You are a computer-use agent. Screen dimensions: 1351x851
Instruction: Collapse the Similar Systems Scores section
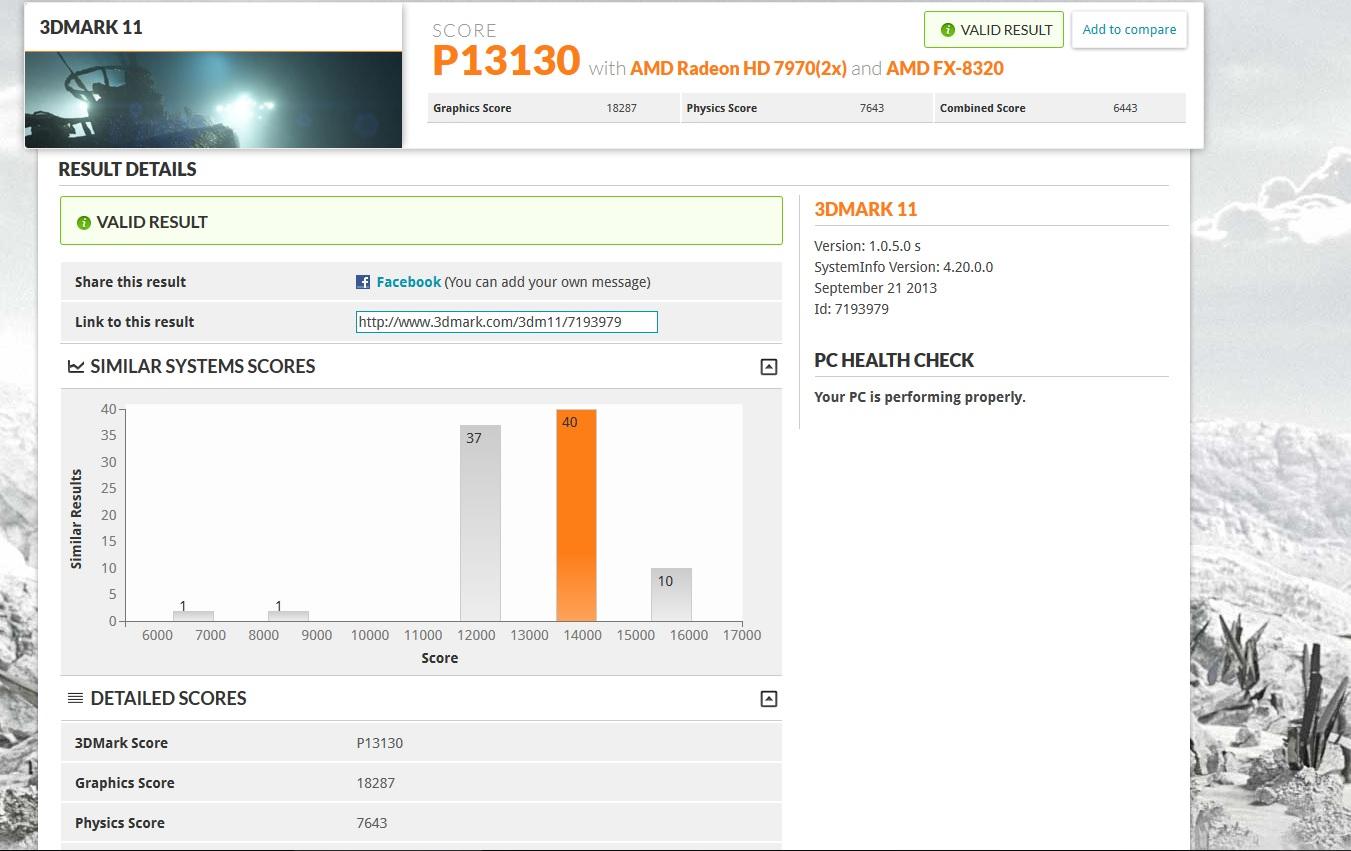pos(768,367)
